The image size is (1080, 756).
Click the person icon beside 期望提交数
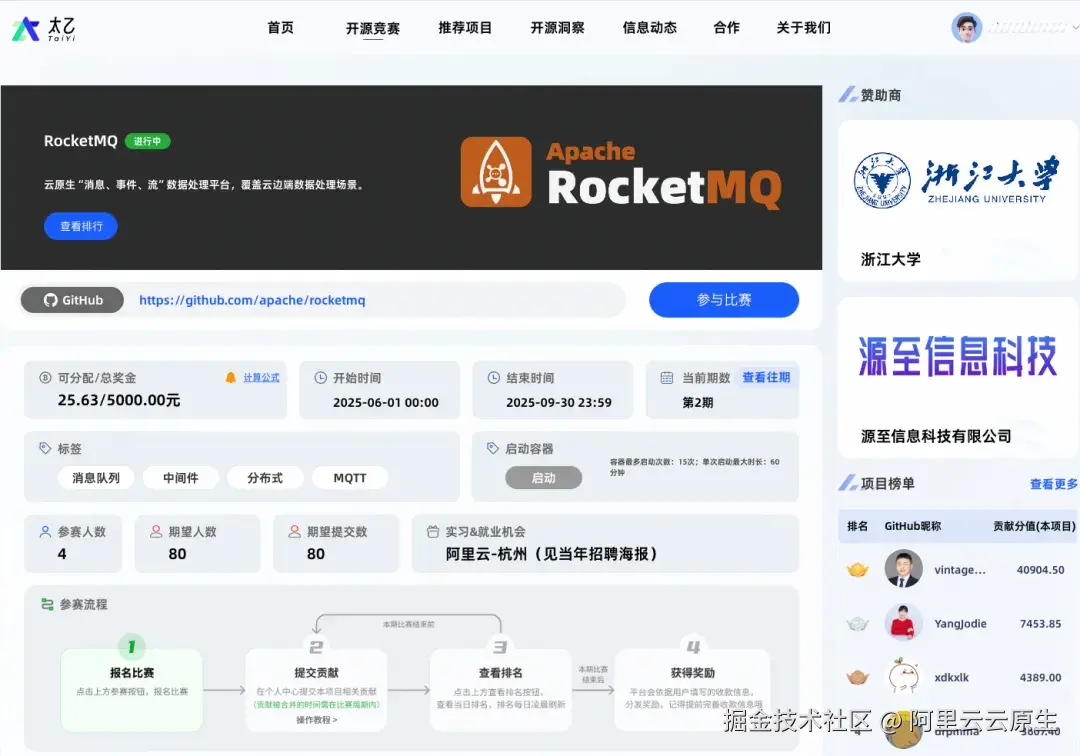[x=295, y=532]
